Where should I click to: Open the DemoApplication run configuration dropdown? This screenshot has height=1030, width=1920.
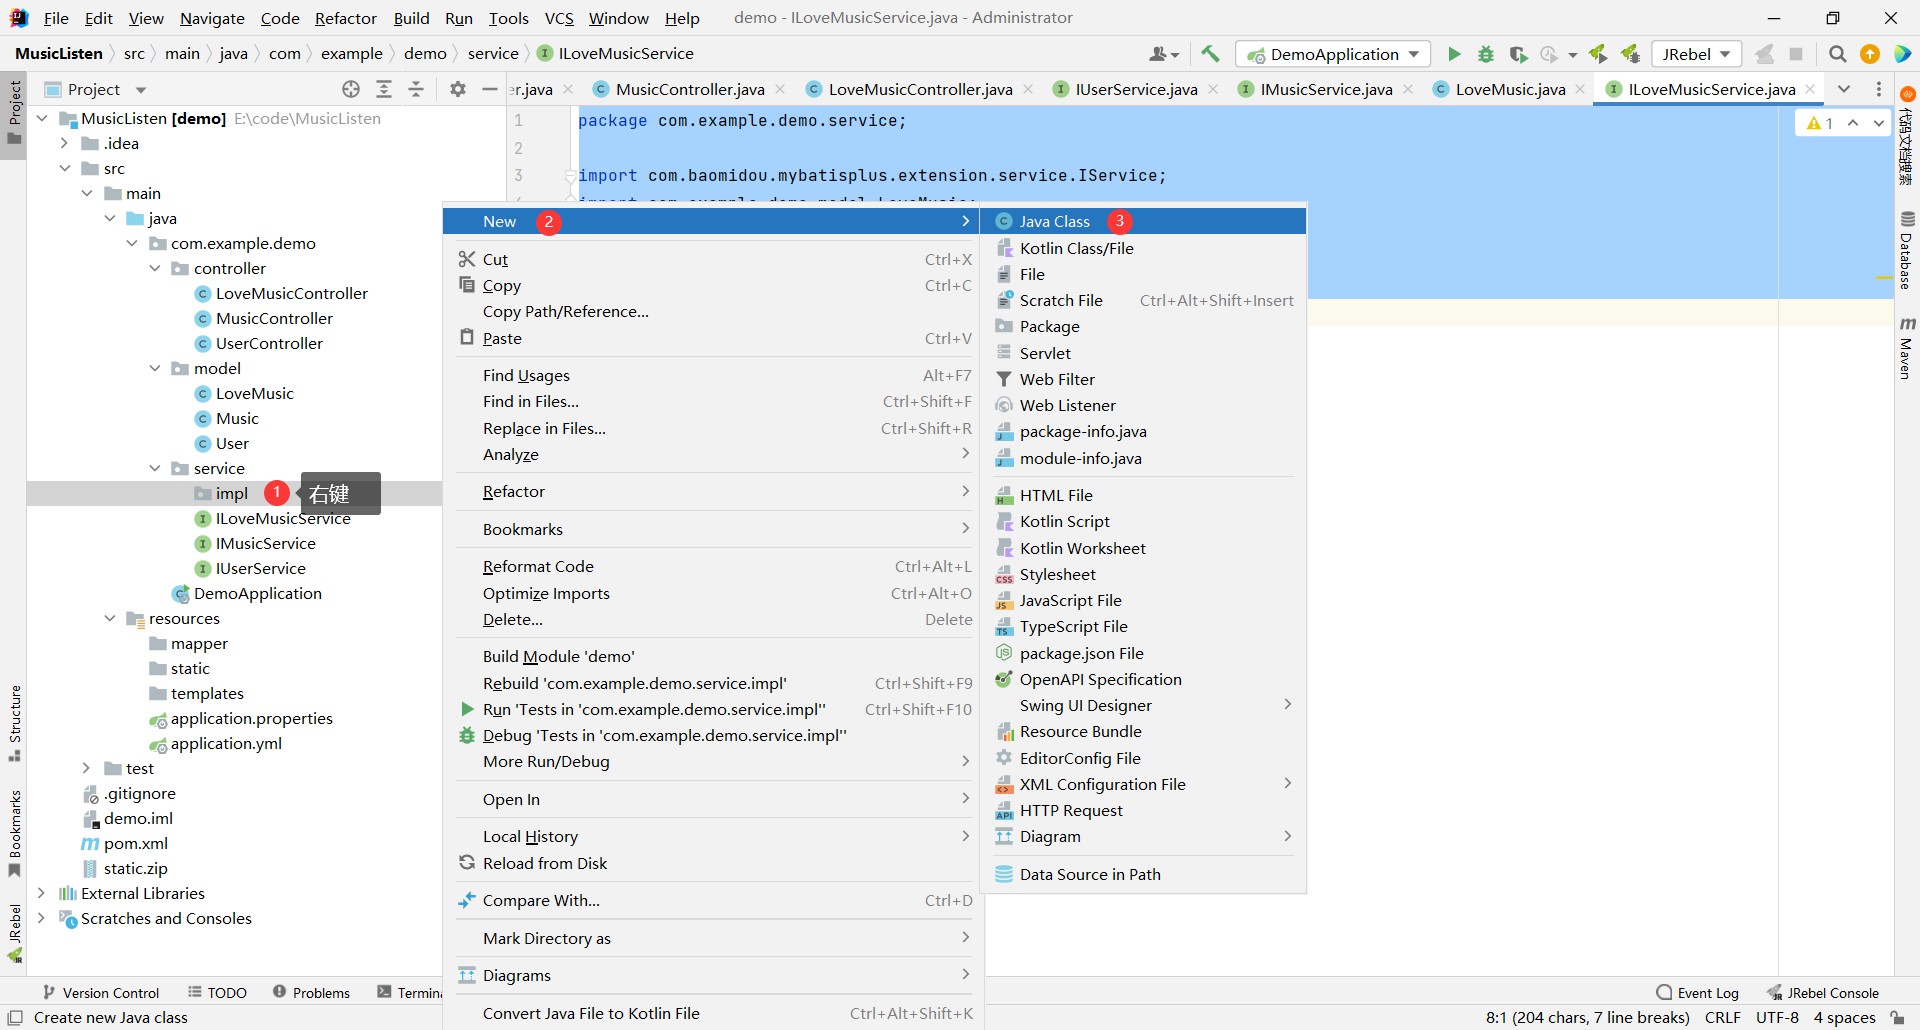[x=1333, y=54]
